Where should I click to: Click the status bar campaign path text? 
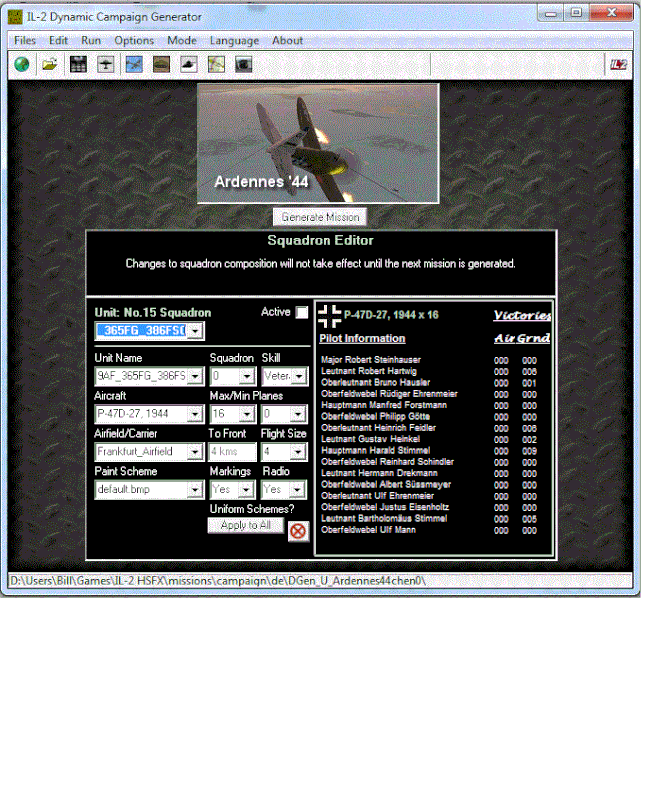tap(218, 581)
